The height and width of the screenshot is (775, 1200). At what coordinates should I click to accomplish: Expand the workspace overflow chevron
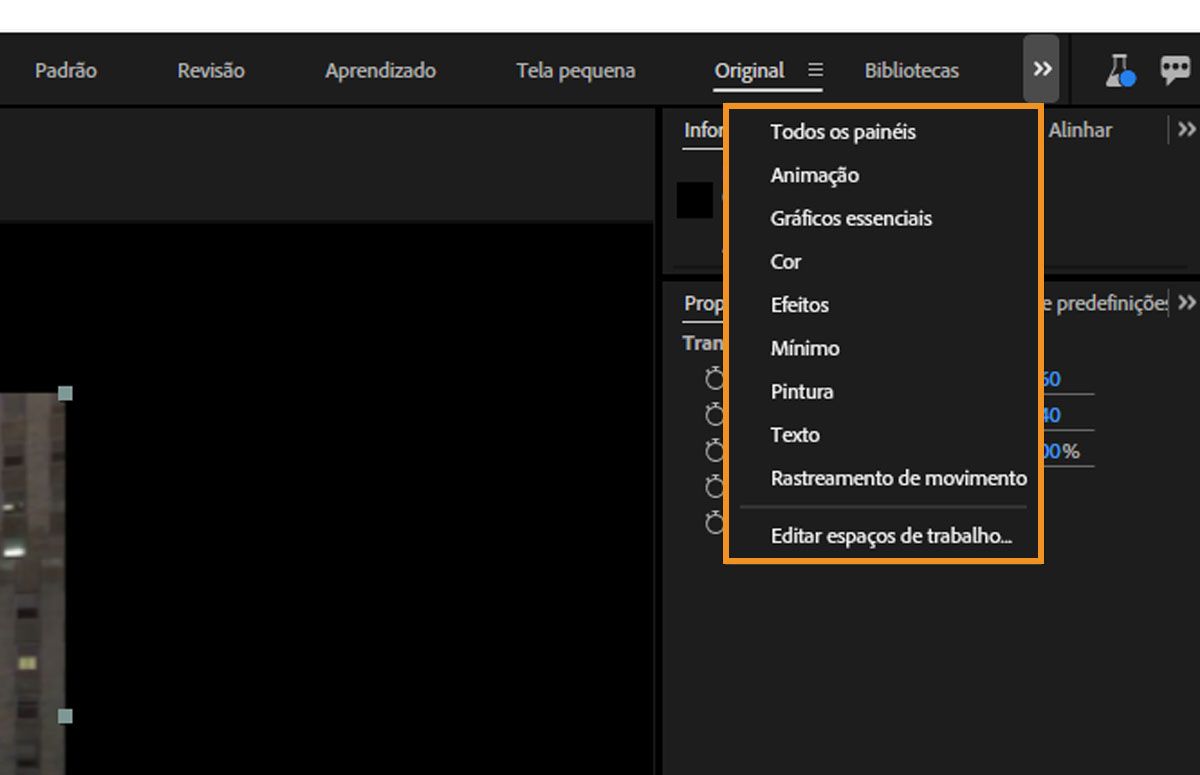(x=1042, y=69)
